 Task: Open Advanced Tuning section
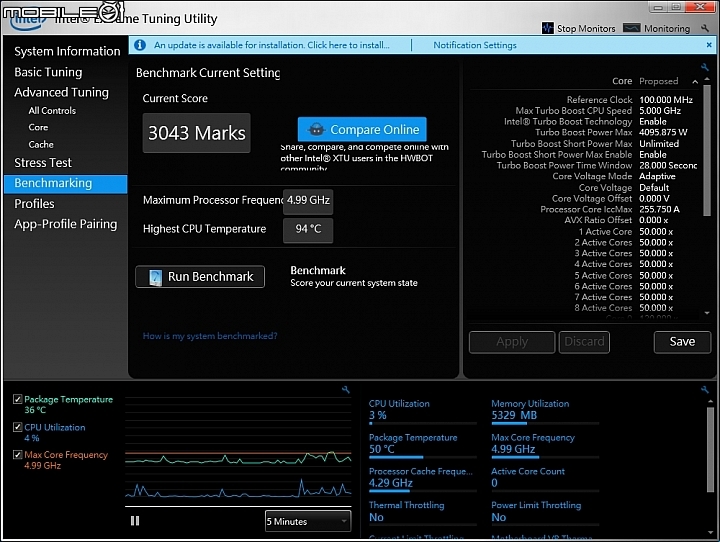(x=62, y=92)
